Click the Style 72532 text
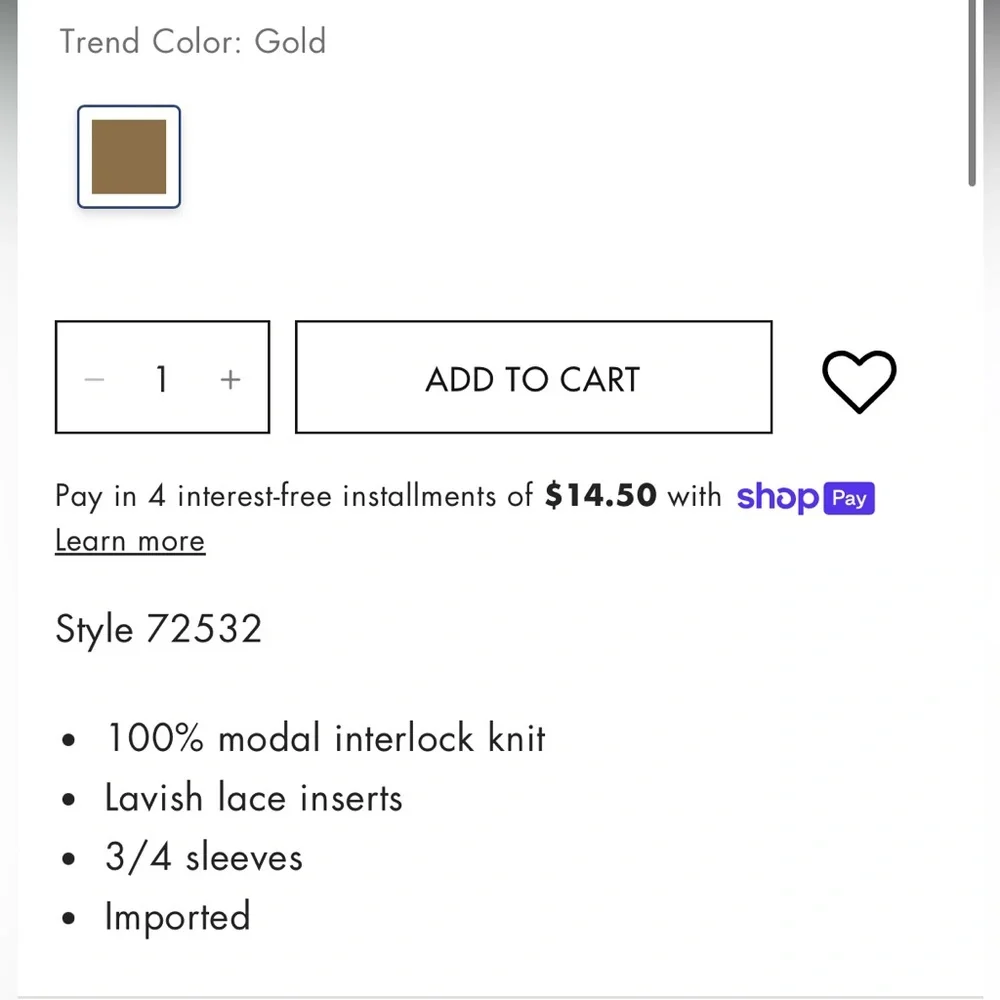The width and height of the screenshot is (1000, 1000). 159,629
